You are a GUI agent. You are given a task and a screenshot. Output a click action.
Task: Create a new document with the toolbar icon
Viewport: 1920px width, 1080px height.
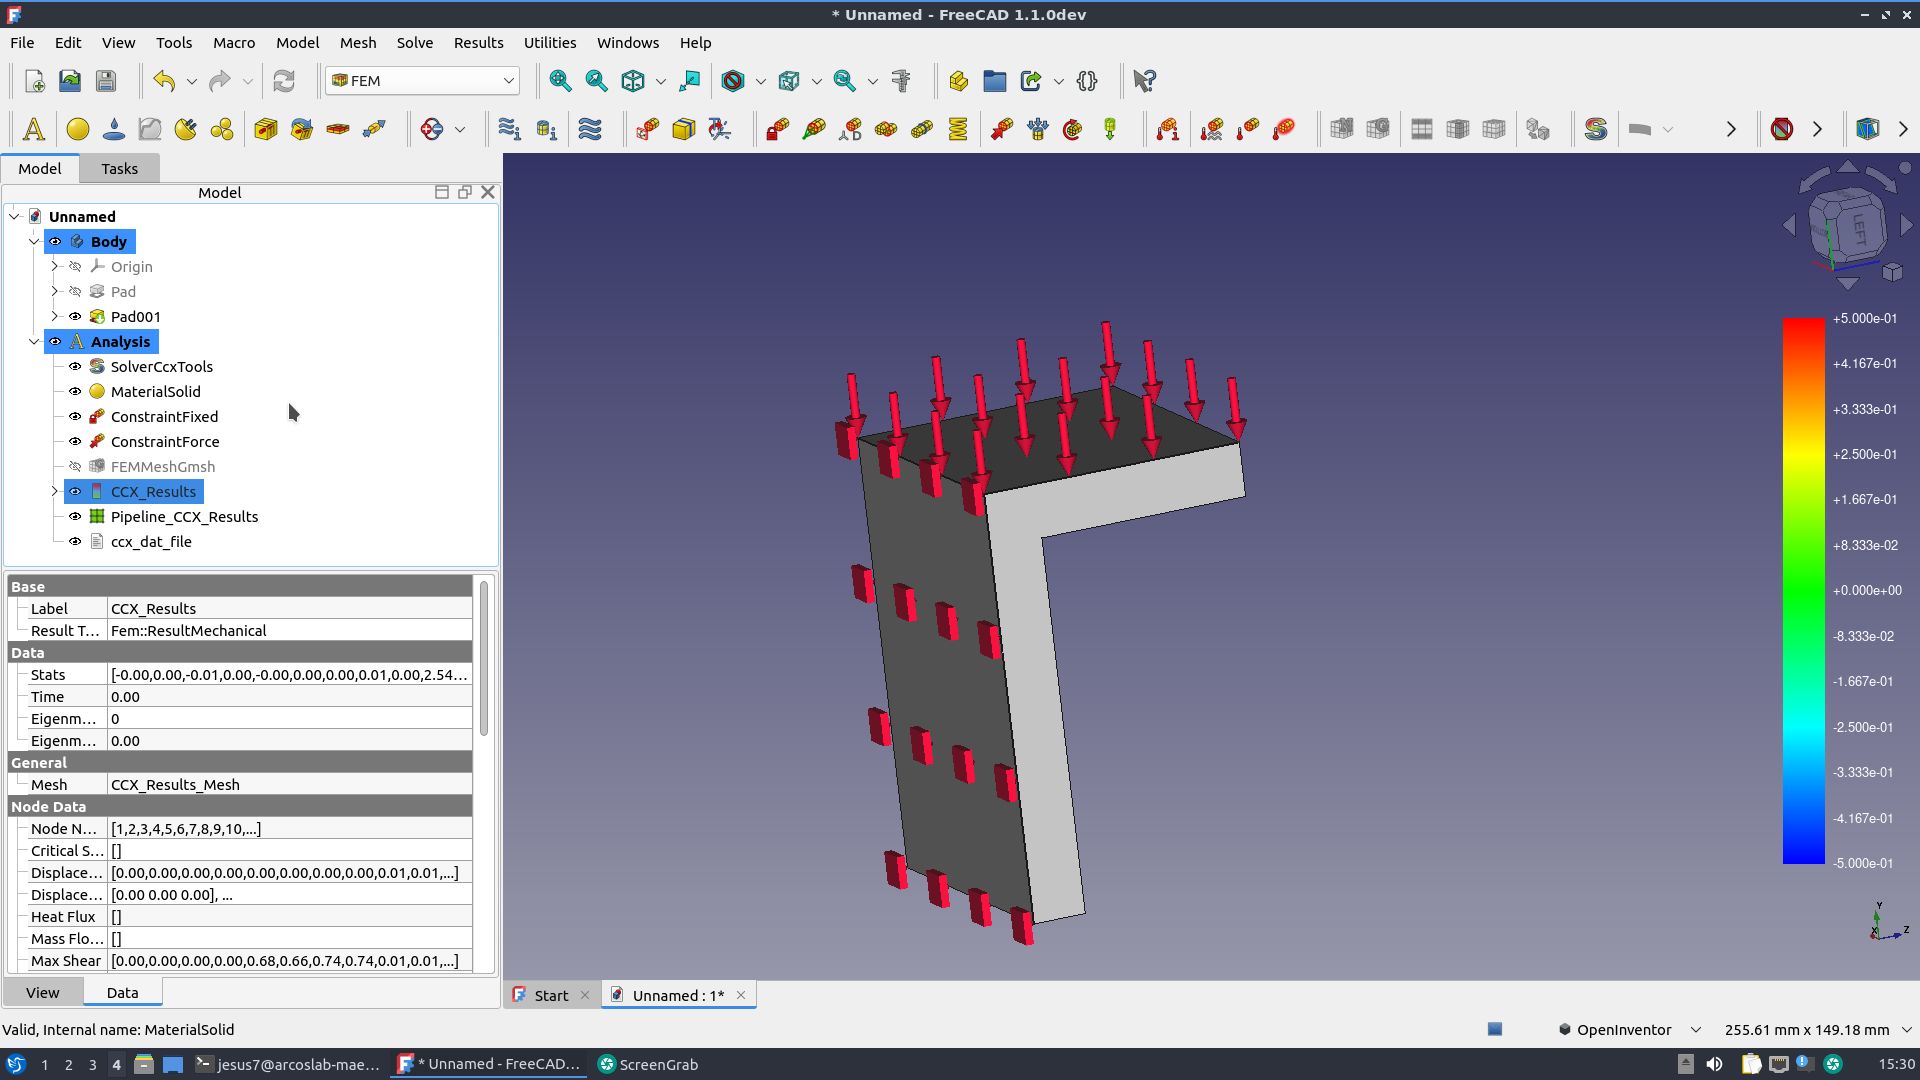[x=34, y=81]
